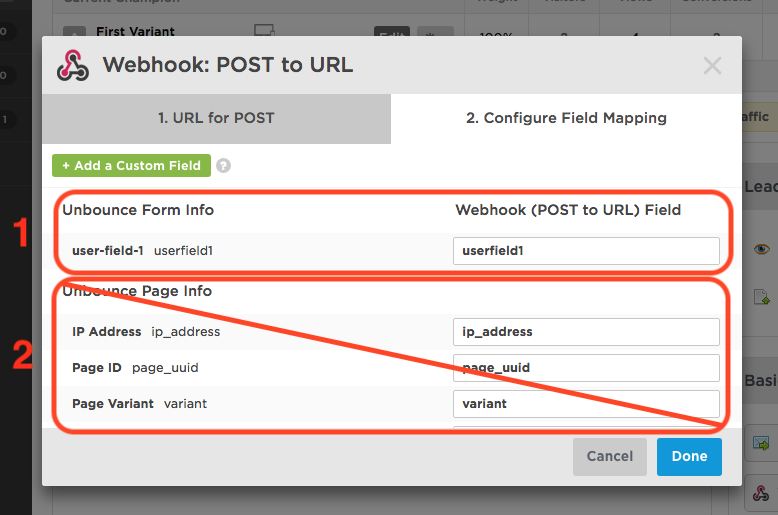Viewport: 778px width, 515px height.
Task: Edit the page_uuid webhook field input
Action: tap(586, 368)
